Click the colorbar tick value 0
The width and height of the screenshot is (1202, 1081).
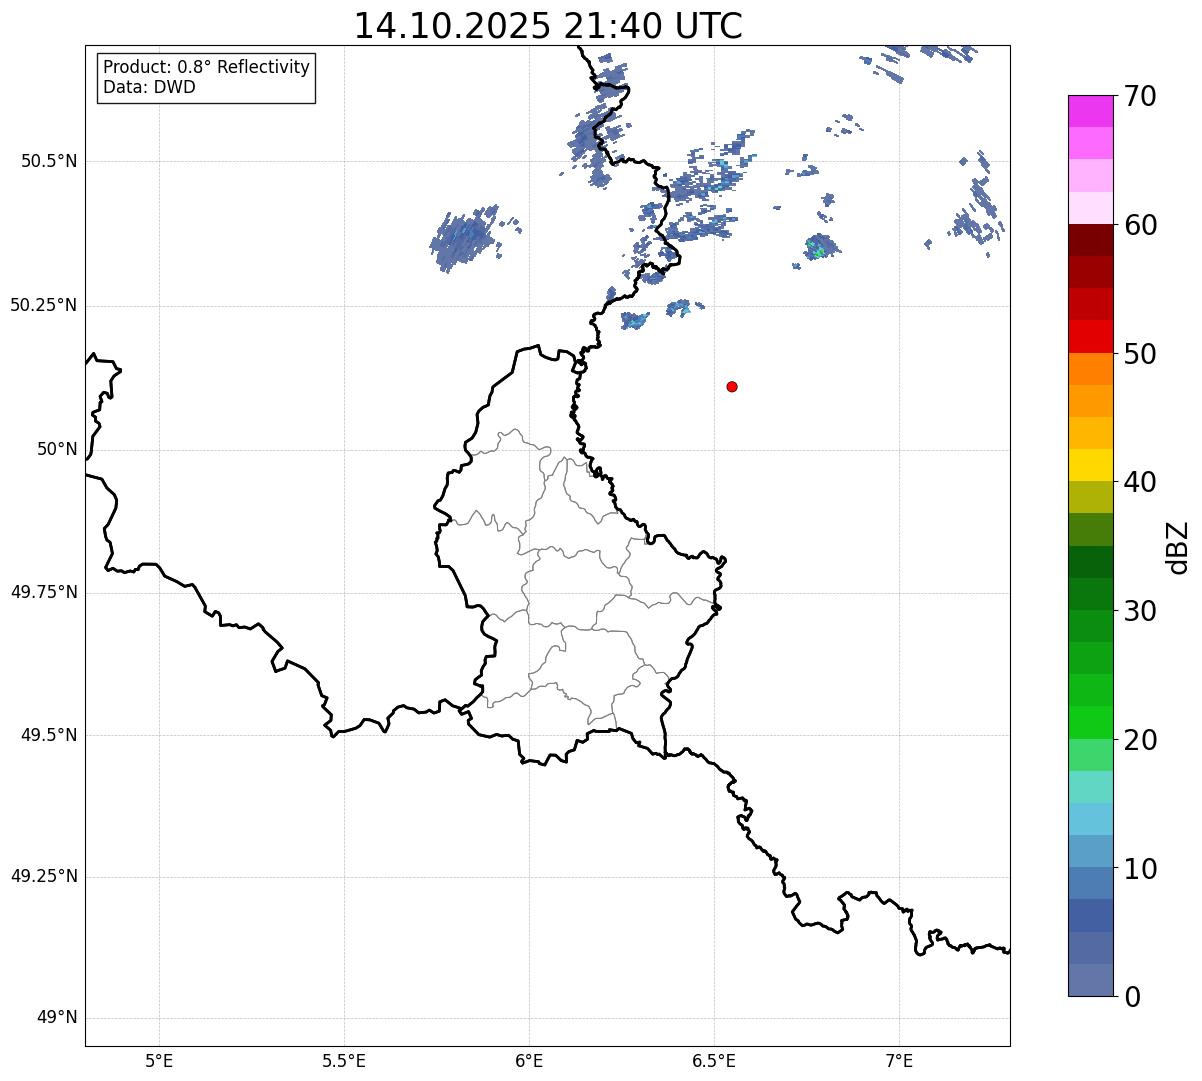point(1132,997)
